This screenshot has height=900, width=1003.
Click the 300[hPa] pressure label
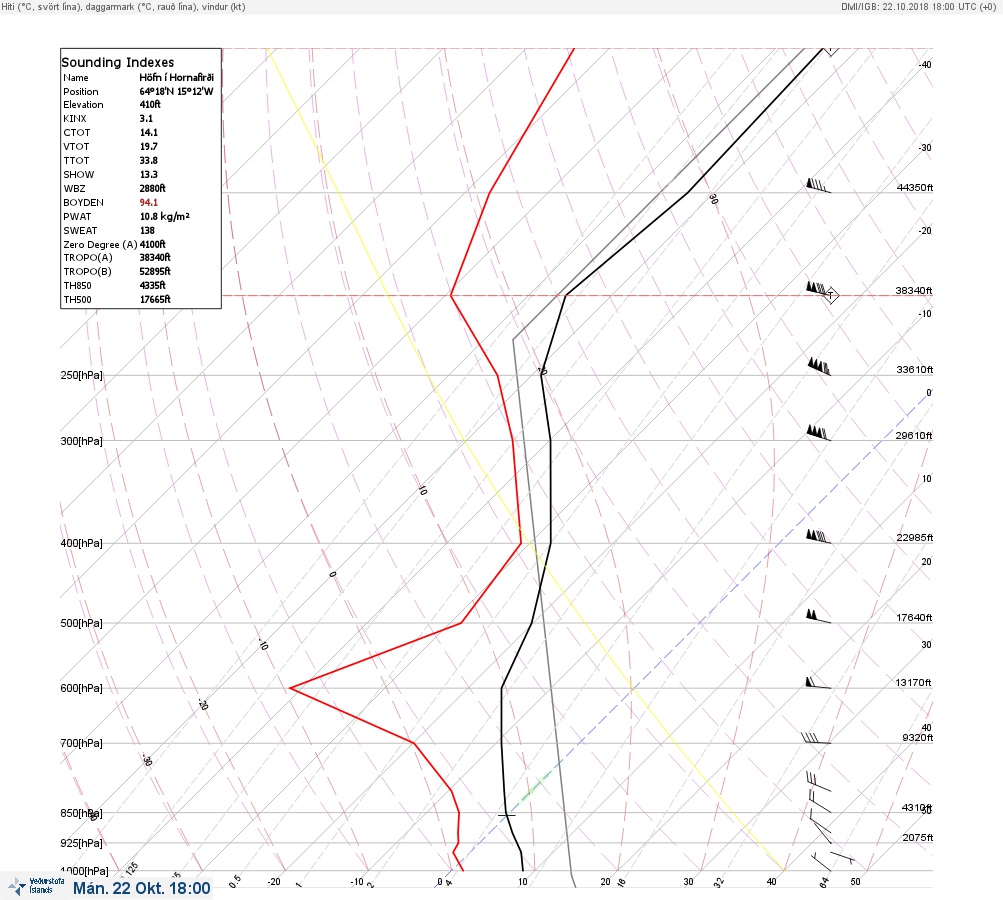pyautogui.click(x=81, y=441)
